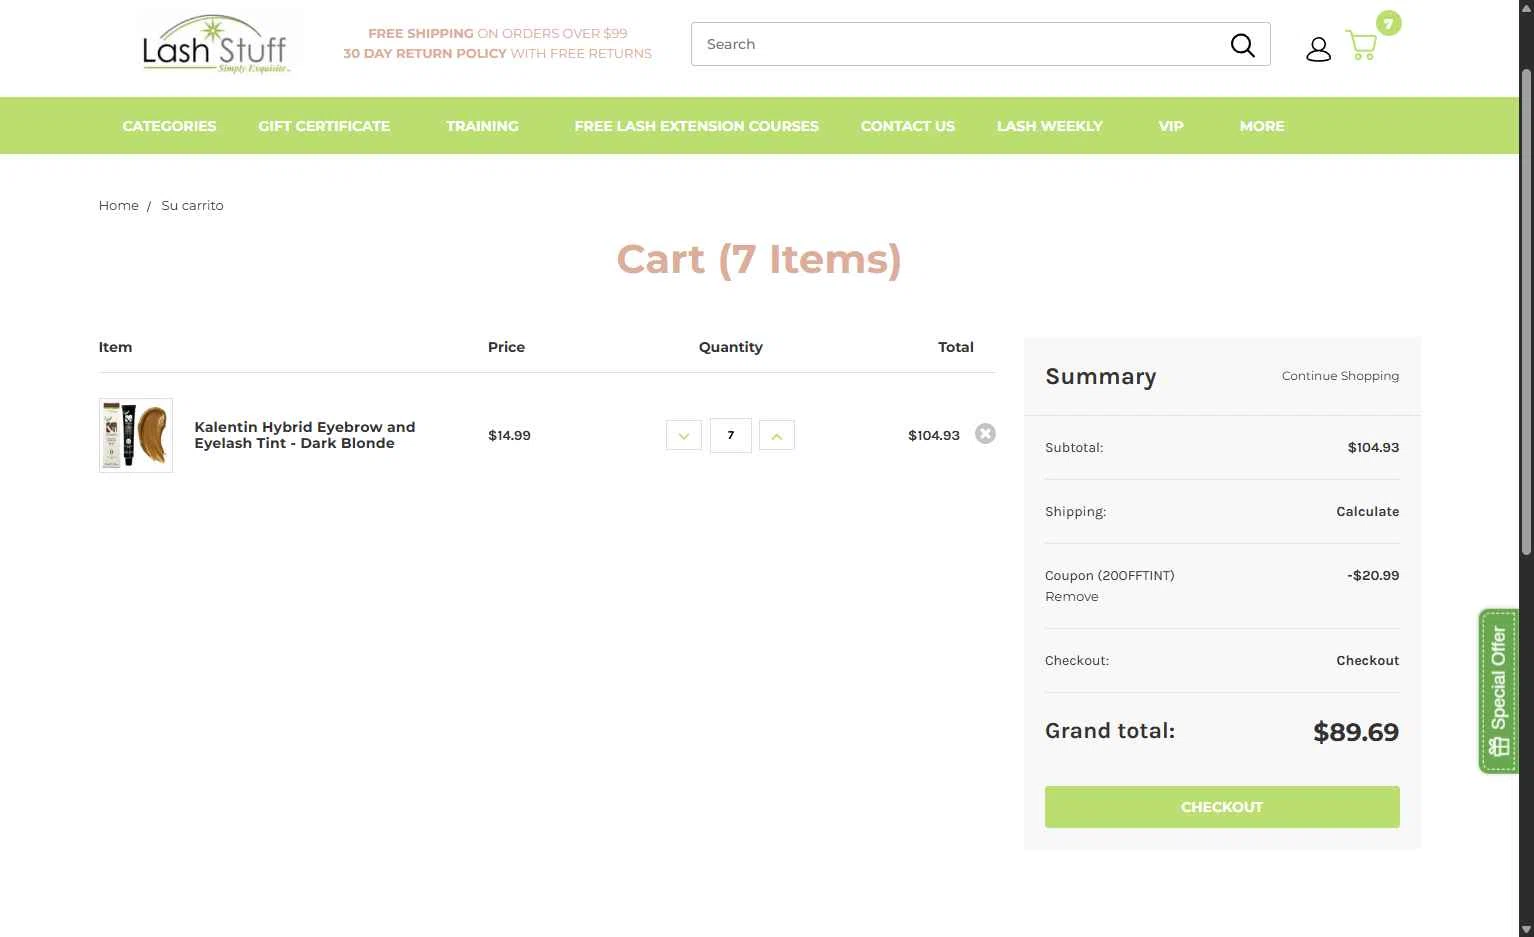Open the Contact Us page
1534x937 pixels.
coord(908,126)
